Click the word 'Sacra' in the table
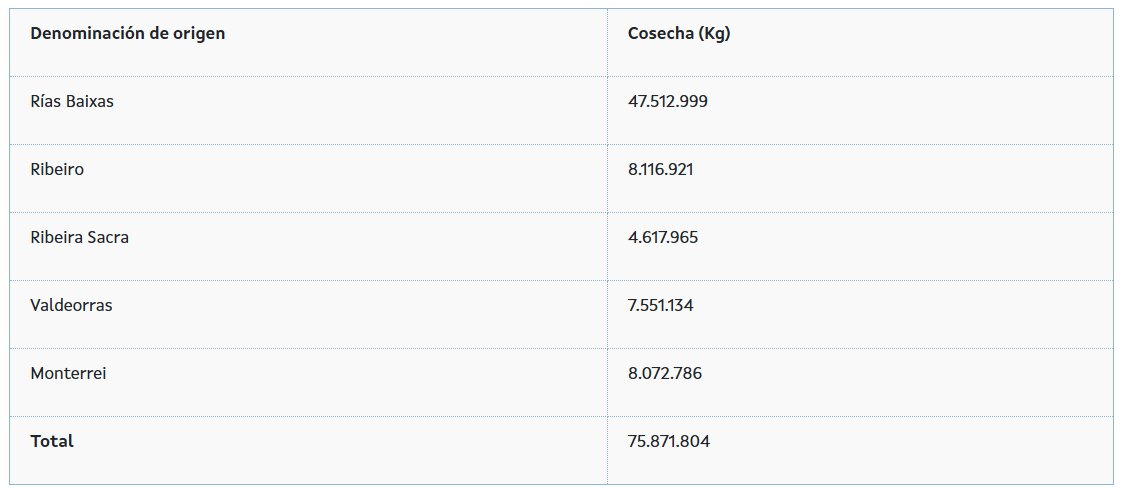The width and height of the screenshot is (1137, 491). coord(108,238)
